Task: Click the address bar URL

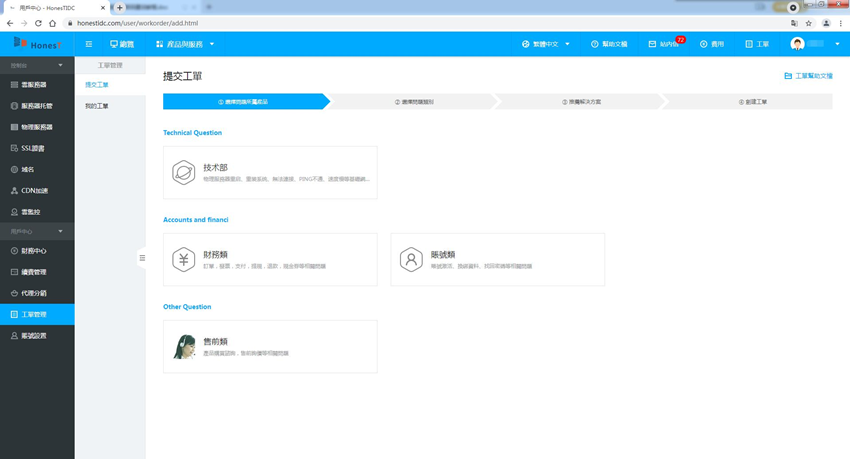Action: 138,23
